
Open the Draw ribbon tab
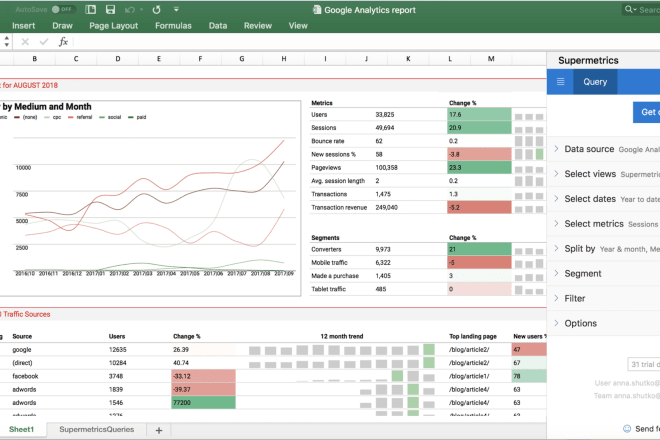62,26
